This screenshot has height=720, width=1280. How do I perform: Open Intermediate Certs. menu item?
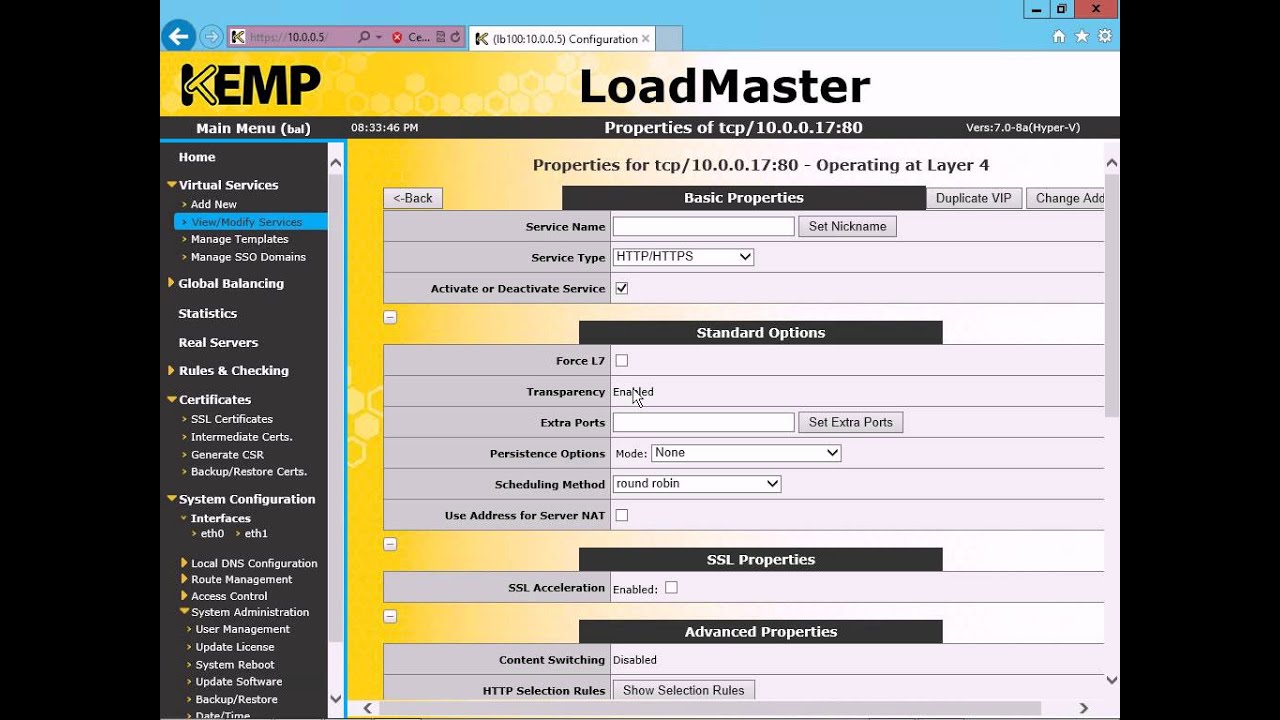242,437
